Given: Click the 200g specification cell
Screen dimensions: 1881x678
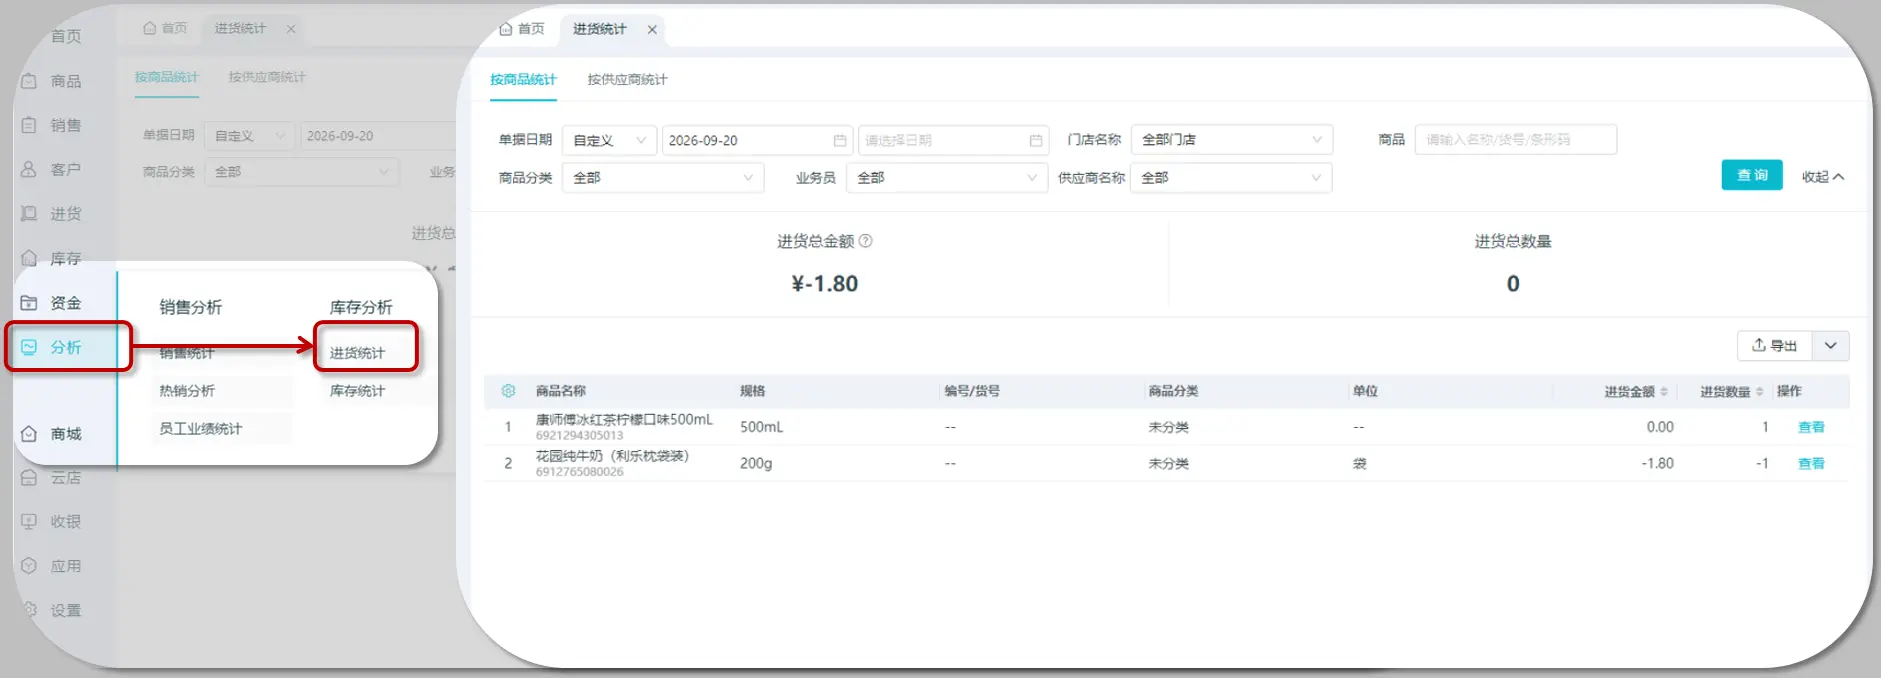Looking at the screenshot, I should (x=756, y=463).
